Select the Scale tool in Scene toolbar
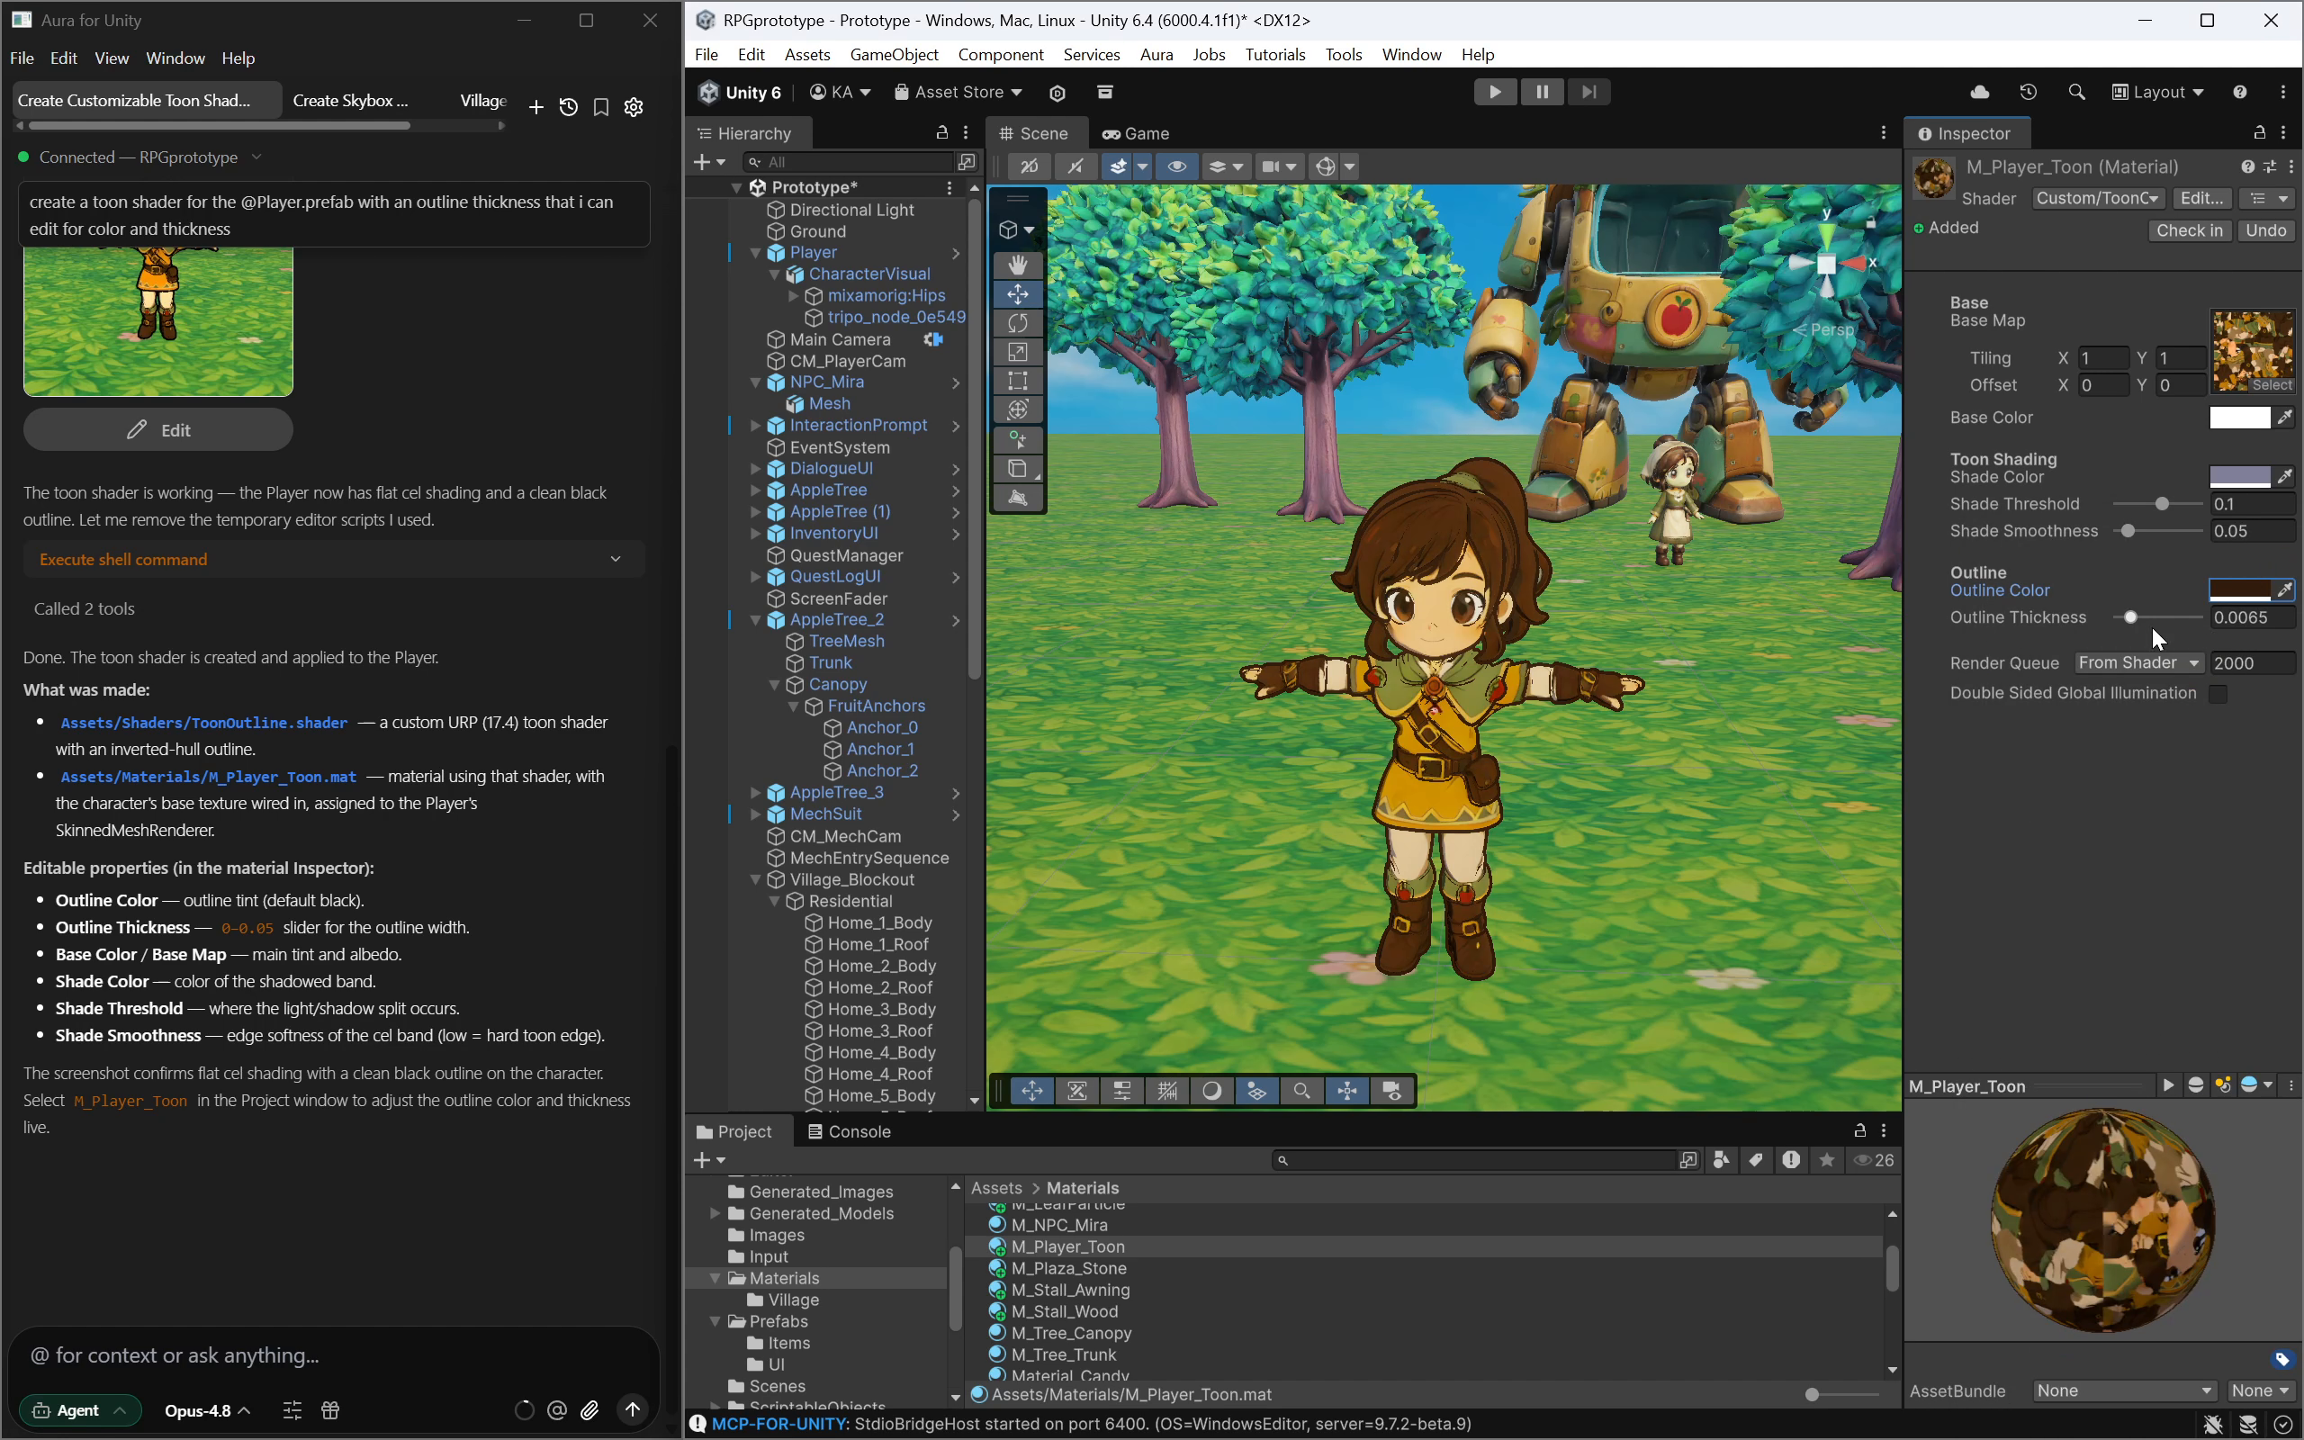This screenshot has height=1440, width=2304. (1017, 352)
